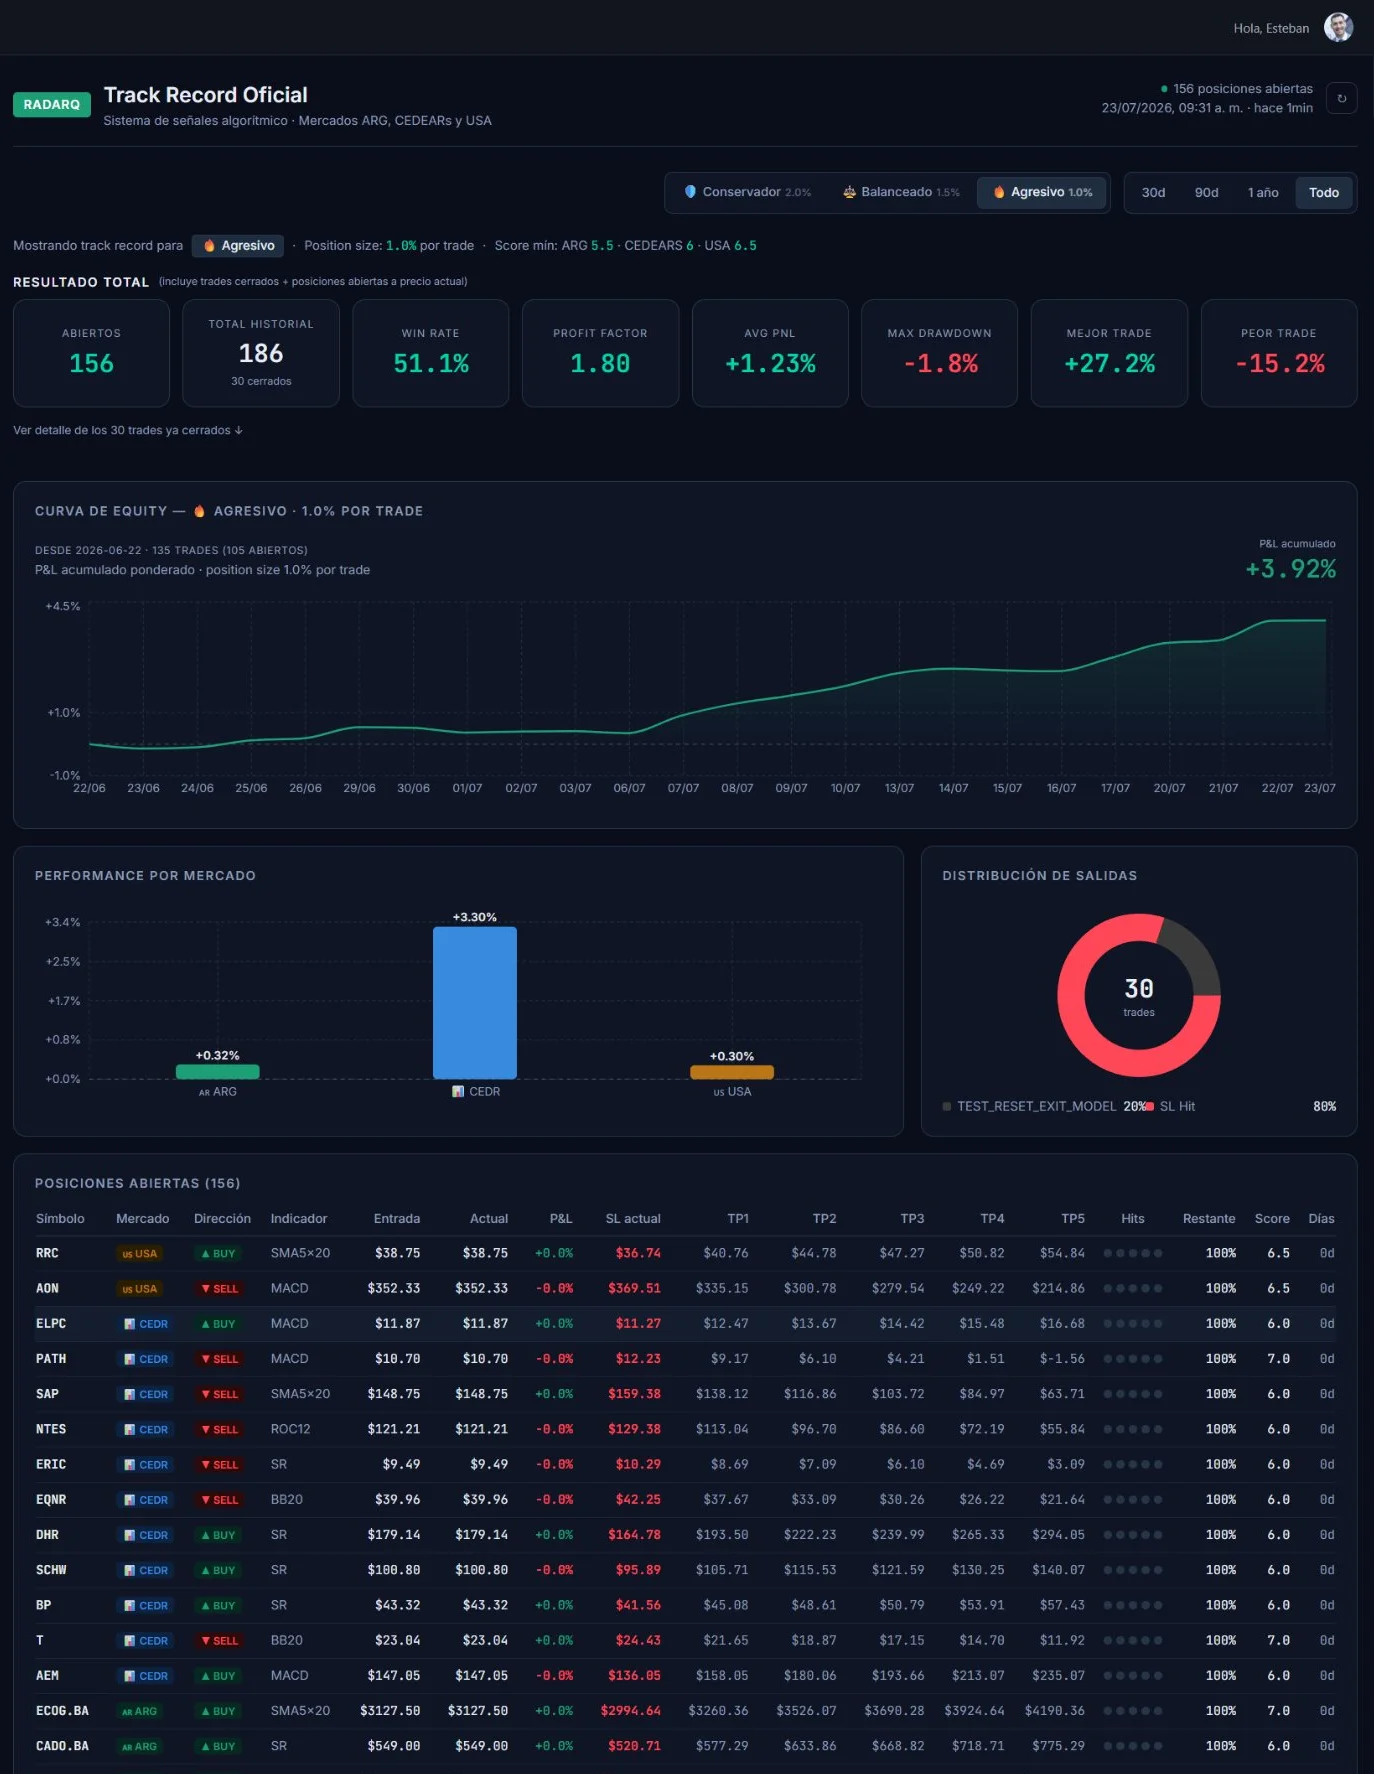Click the Días column header
The image size is (1374, 1774).
[x=1321, y=1218]
